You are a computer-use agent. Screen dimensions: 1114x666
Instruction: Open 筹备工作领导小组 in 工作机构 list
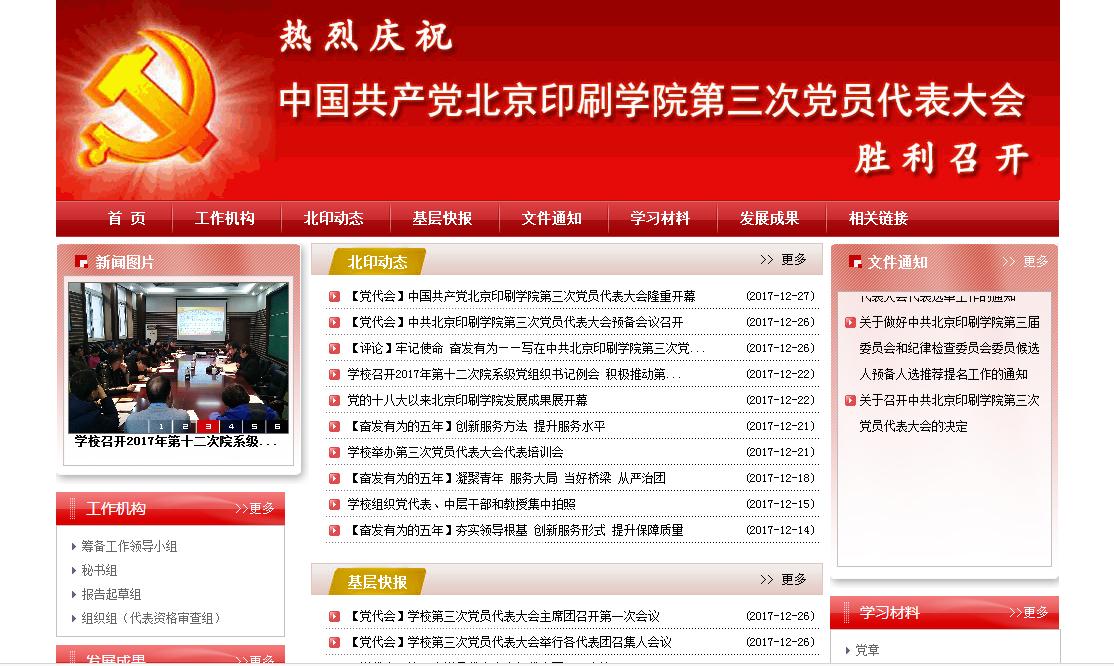129,546
